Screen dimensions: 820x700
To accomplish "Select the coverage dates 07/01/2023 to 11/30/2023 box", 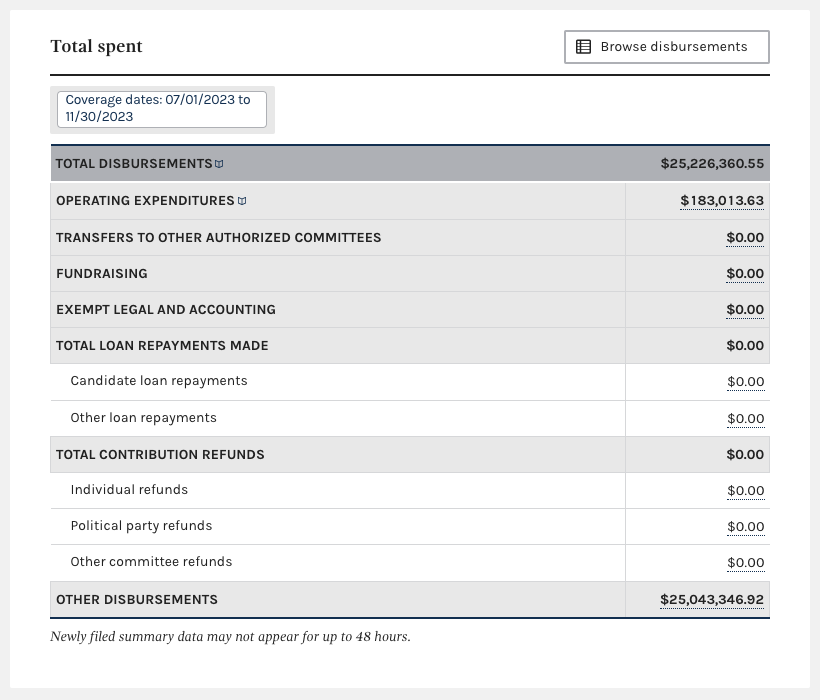I will 162,109.
